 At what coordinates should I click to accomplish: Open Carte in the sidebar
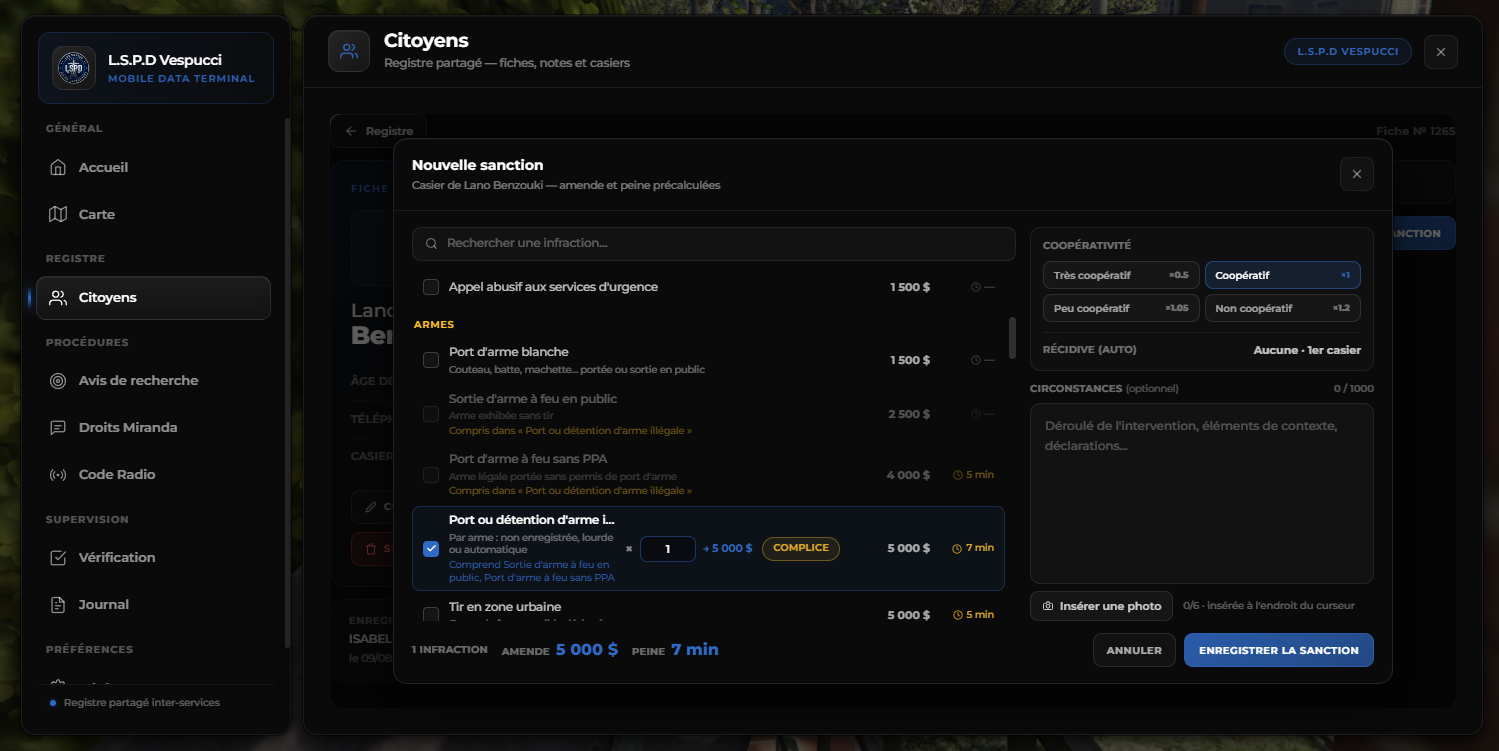tap(153, 214)
